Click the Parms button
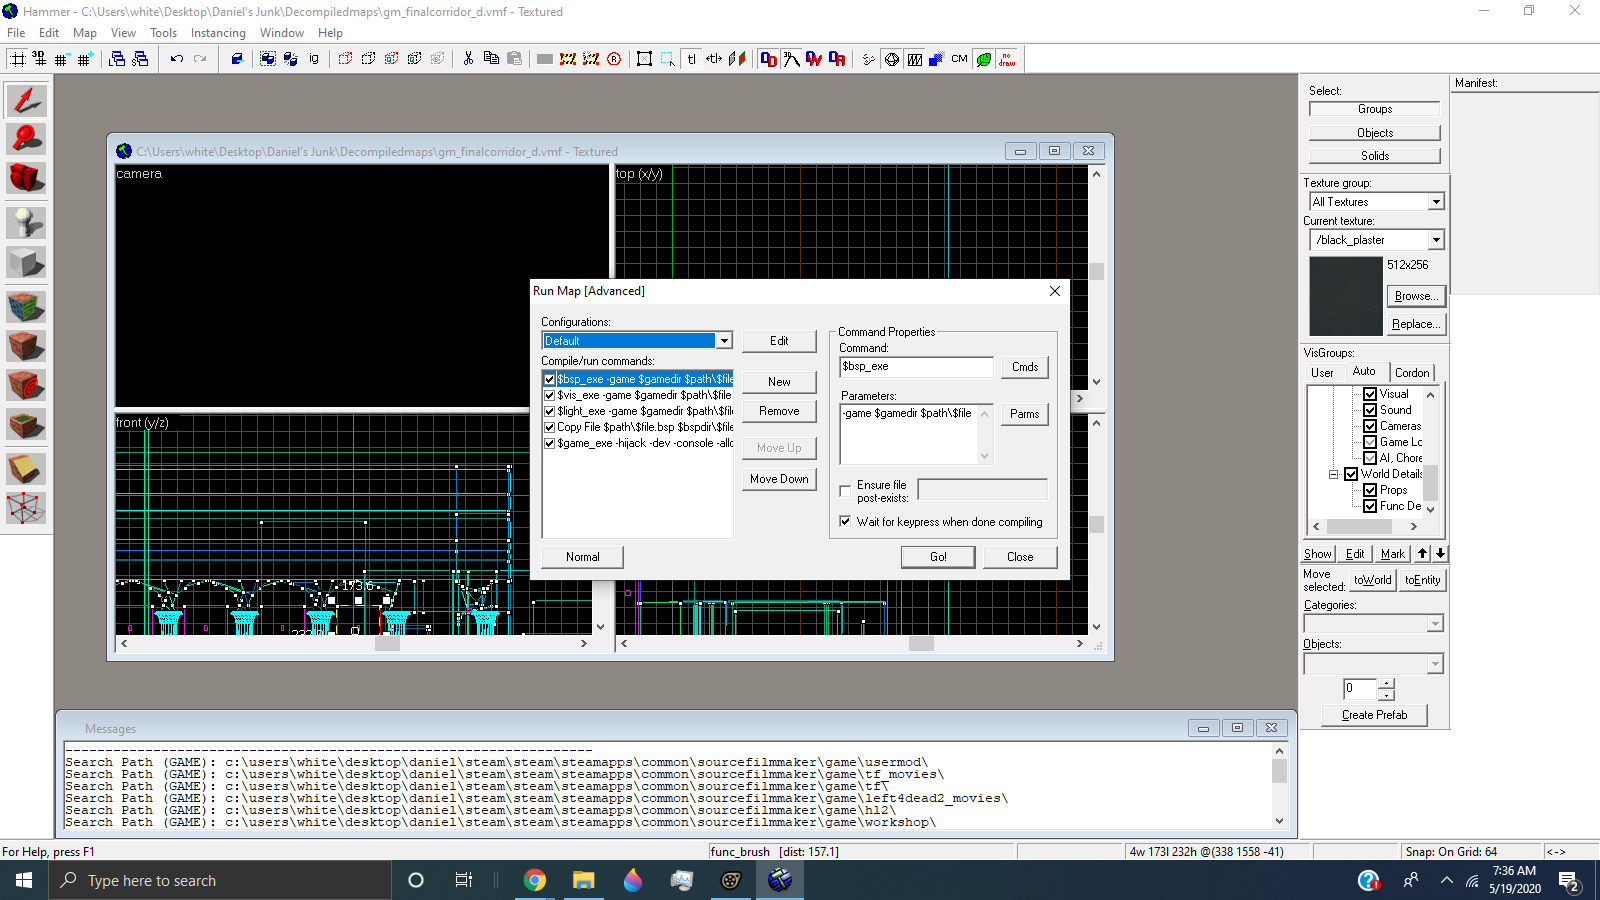1600x900 pixels. coord(1025,414)
